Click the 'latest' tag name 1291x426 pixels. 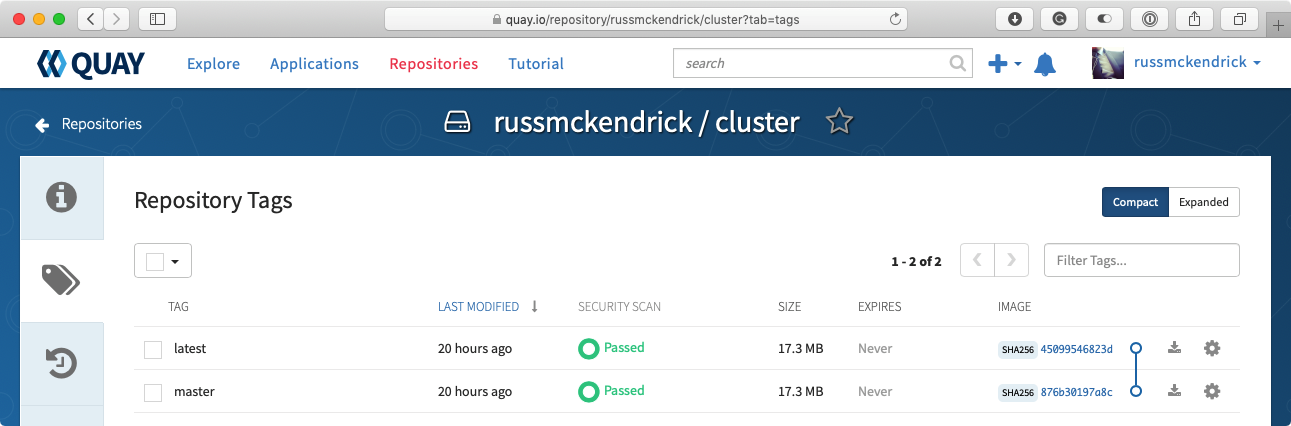point(190,348)
